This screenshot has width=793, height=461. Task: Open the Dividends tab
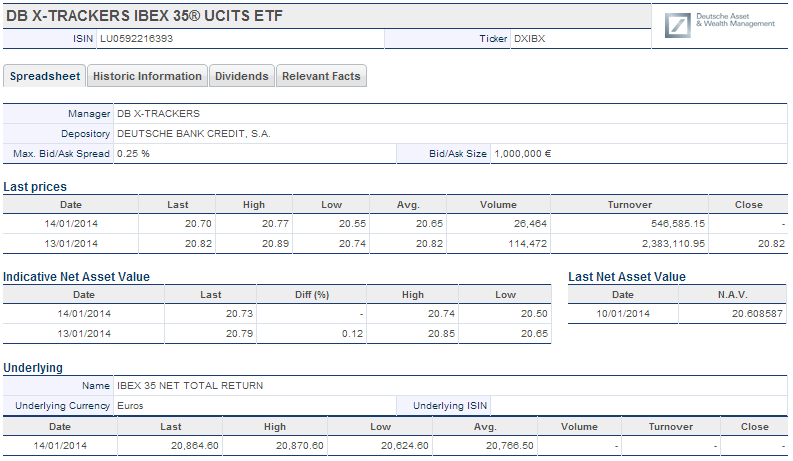[242, 76]
